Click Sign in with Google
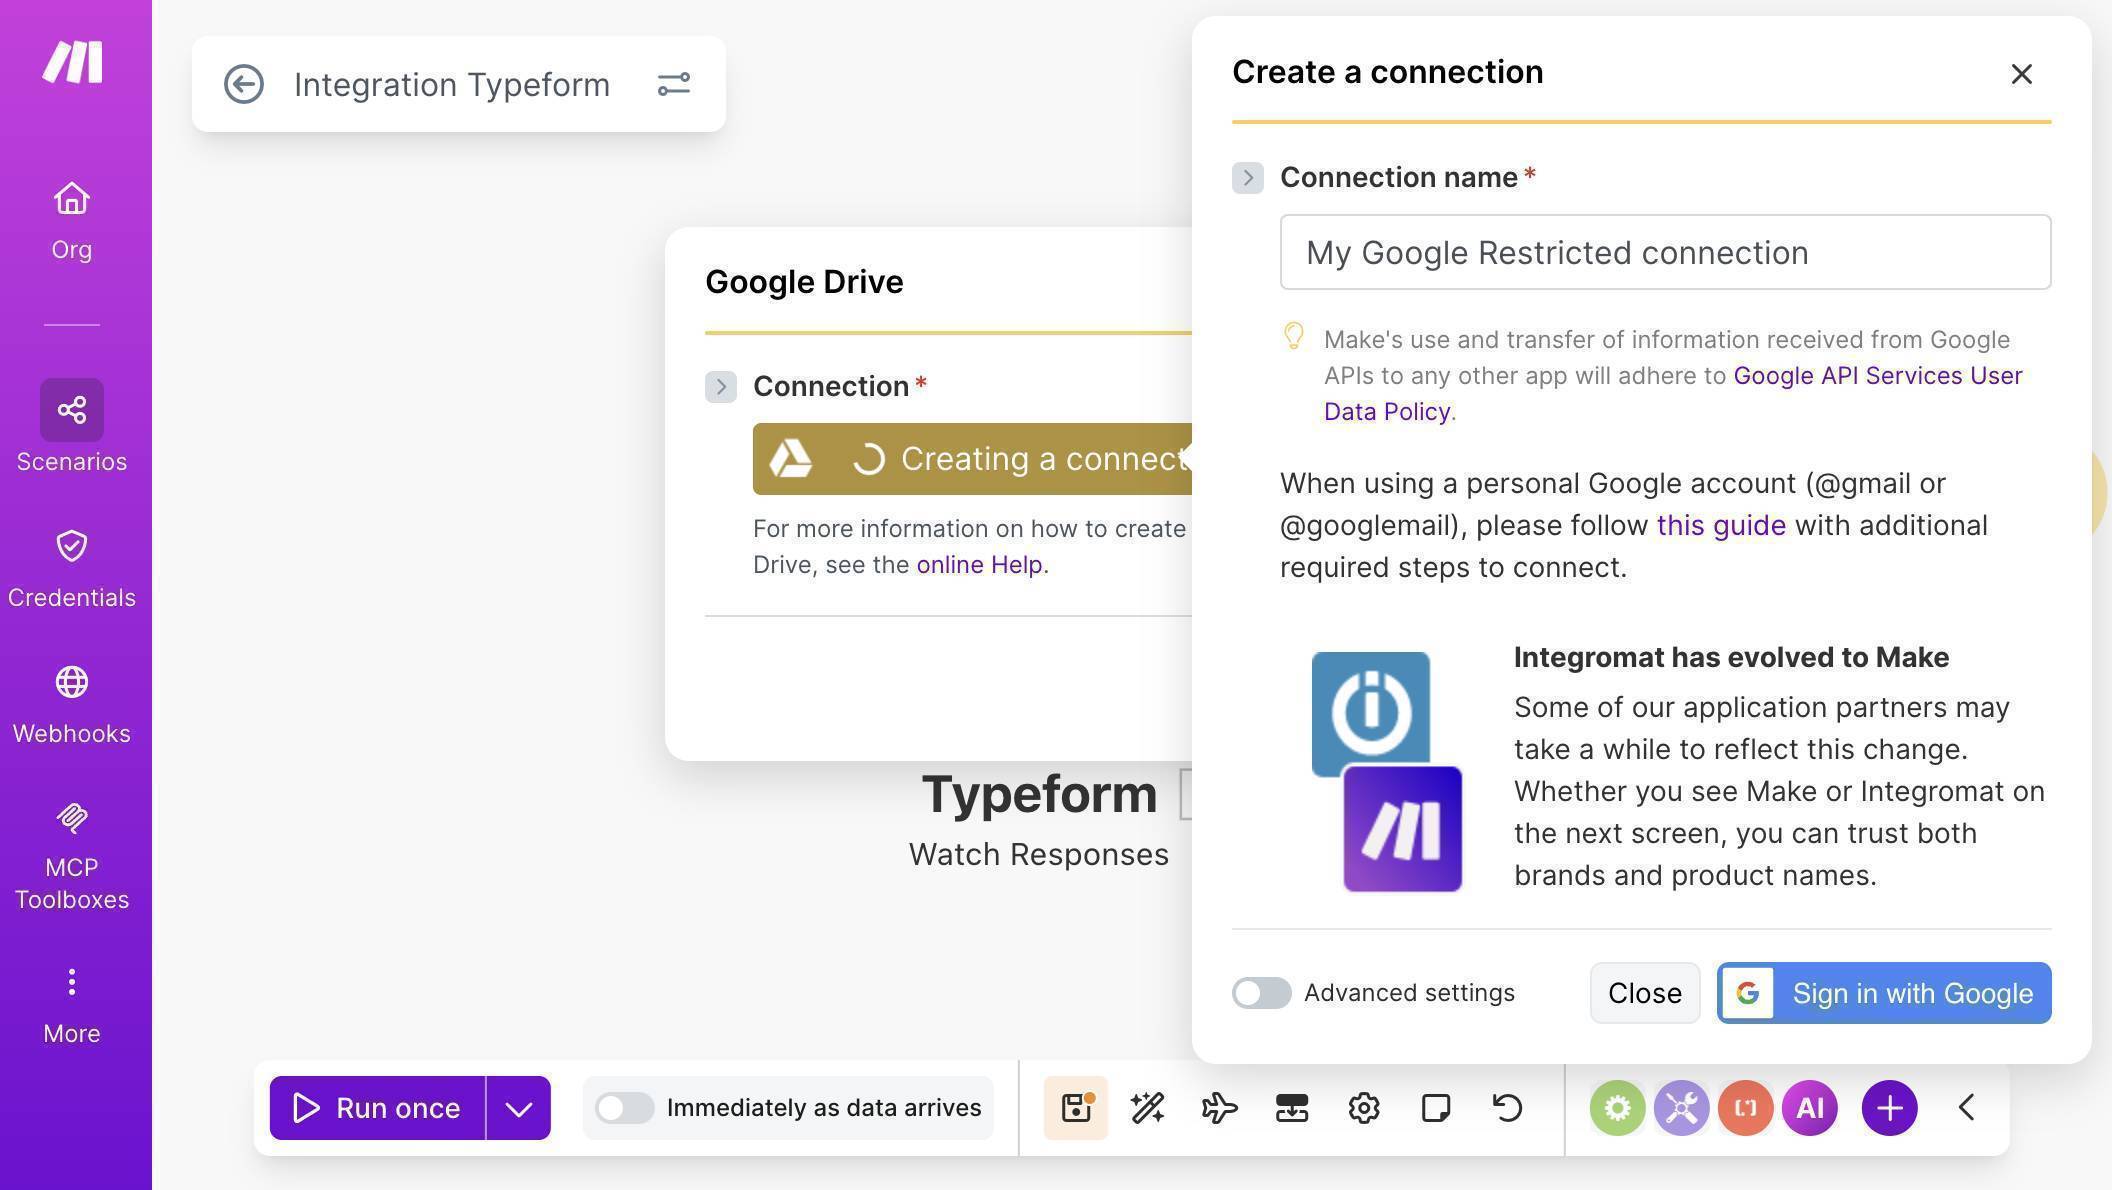 pos(1883,993)
